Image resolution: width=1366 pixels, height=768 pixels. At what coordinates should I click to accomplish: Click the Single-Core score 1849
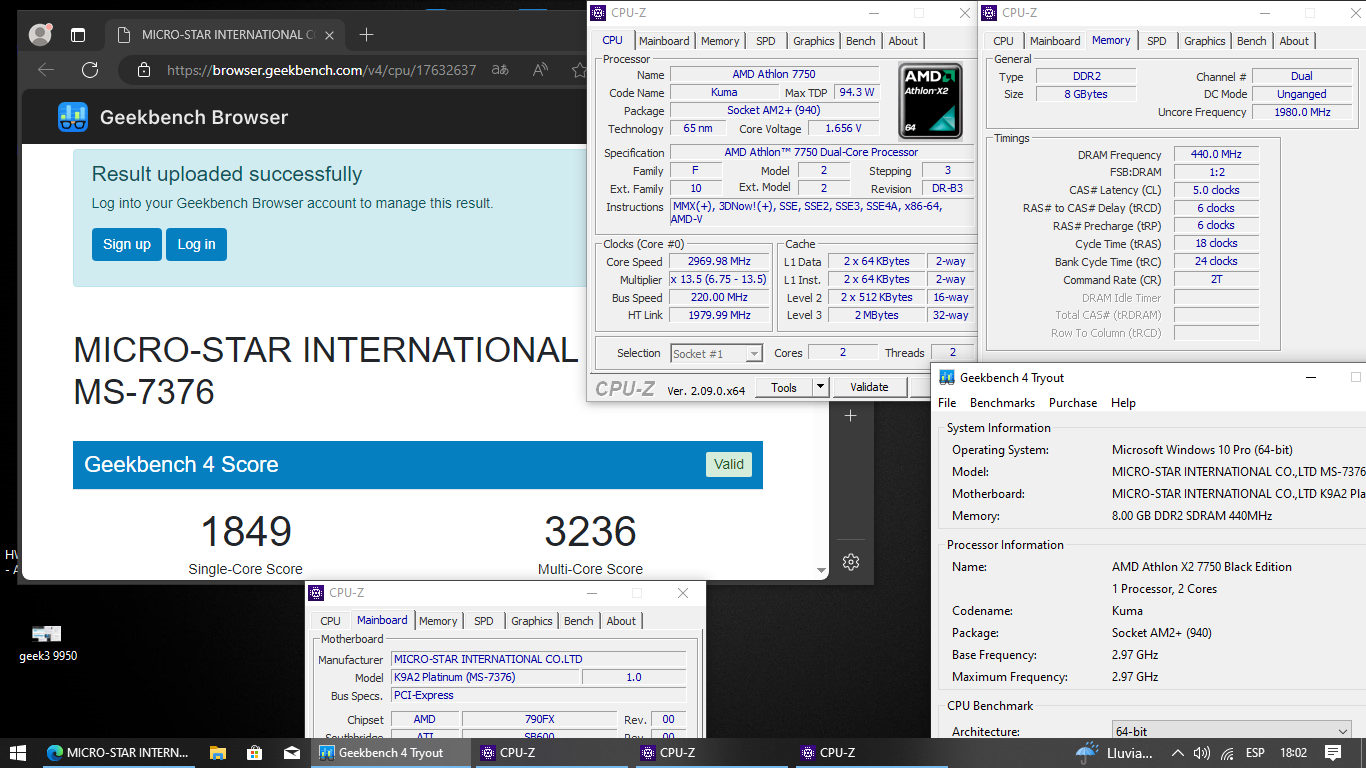click(x=246, y=531)
